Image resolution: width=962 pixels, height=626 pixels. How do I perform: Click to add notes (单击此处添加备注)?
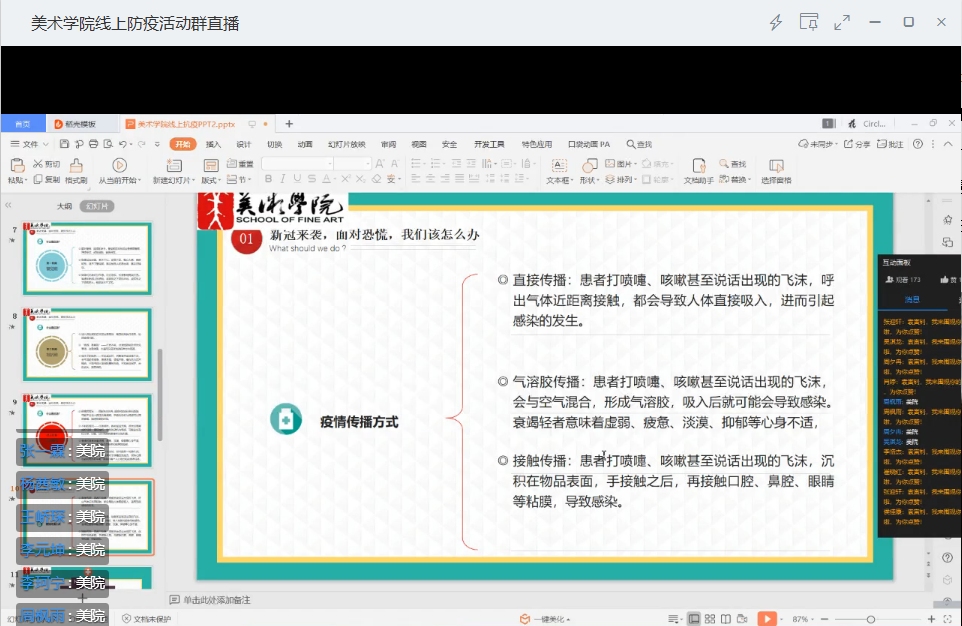217,600
